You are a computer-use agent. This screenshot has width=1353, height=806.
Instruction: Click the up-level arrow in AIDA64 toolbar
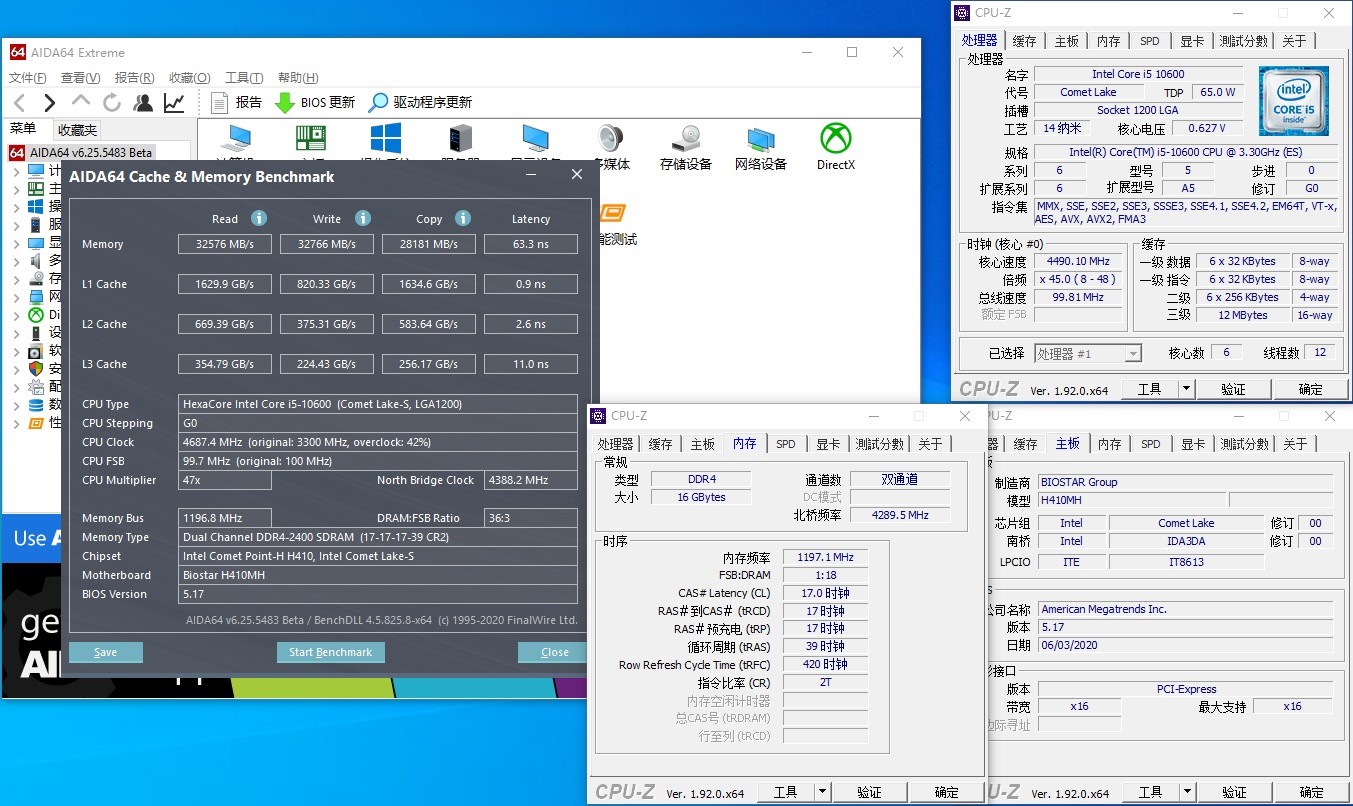point(81,102)
